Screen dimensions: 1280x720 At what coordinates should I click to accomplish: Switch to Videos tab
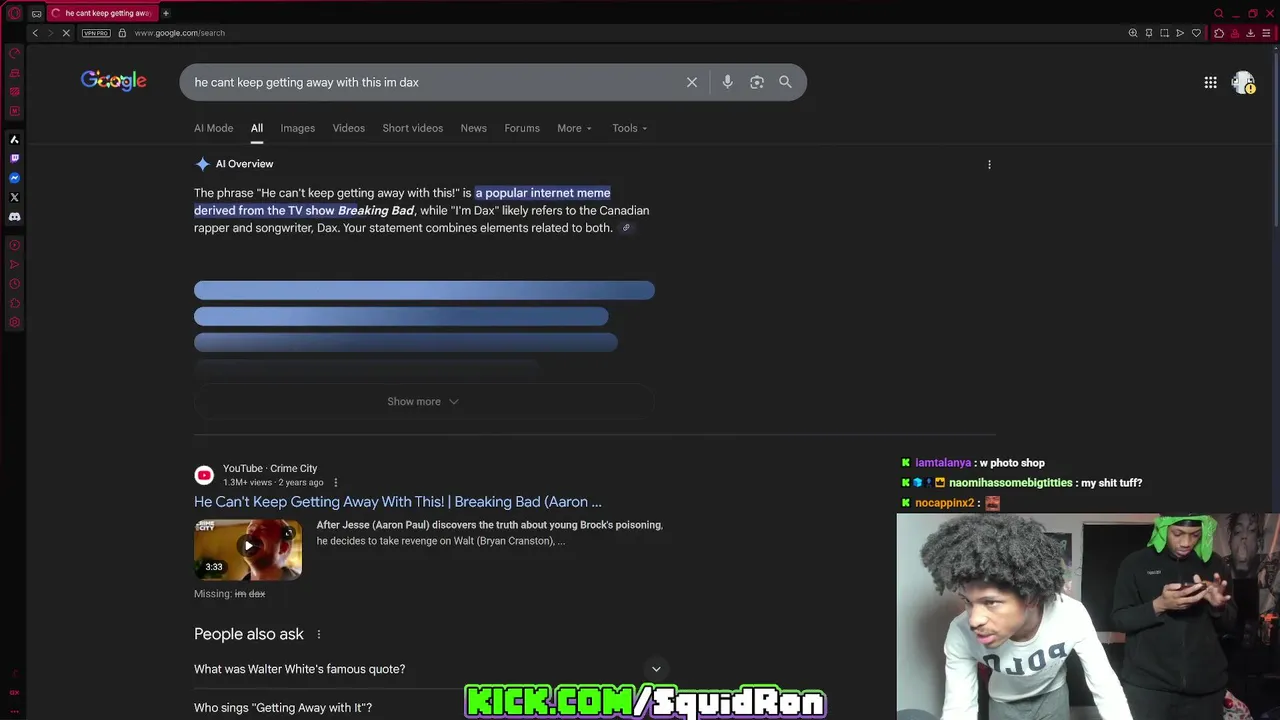click(x=349, y=128)
